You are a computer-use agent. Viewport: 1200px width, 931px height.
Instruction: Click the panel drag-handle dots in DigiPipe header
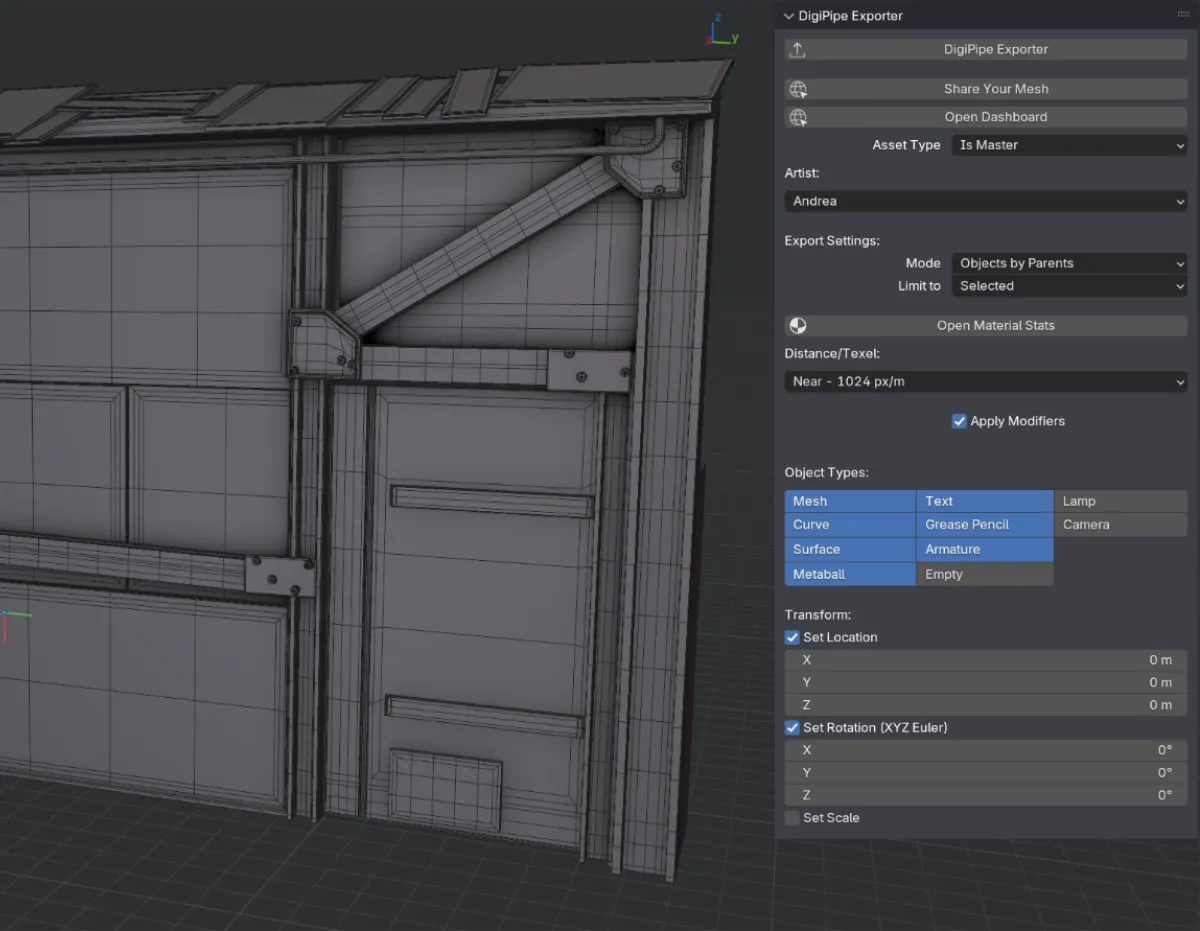coord(1183,16)
